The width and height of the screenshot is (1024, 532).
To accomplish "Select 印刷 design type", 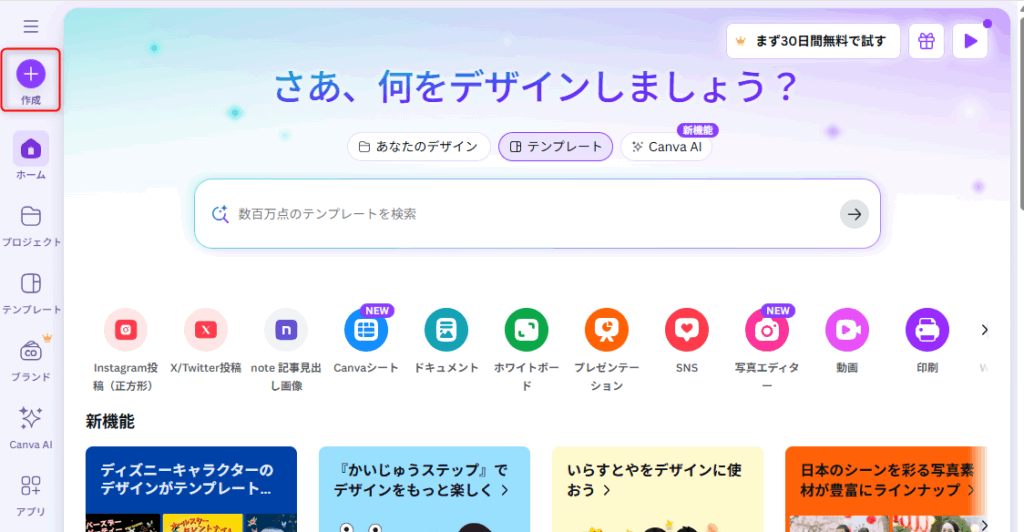I will coord(927,341).
